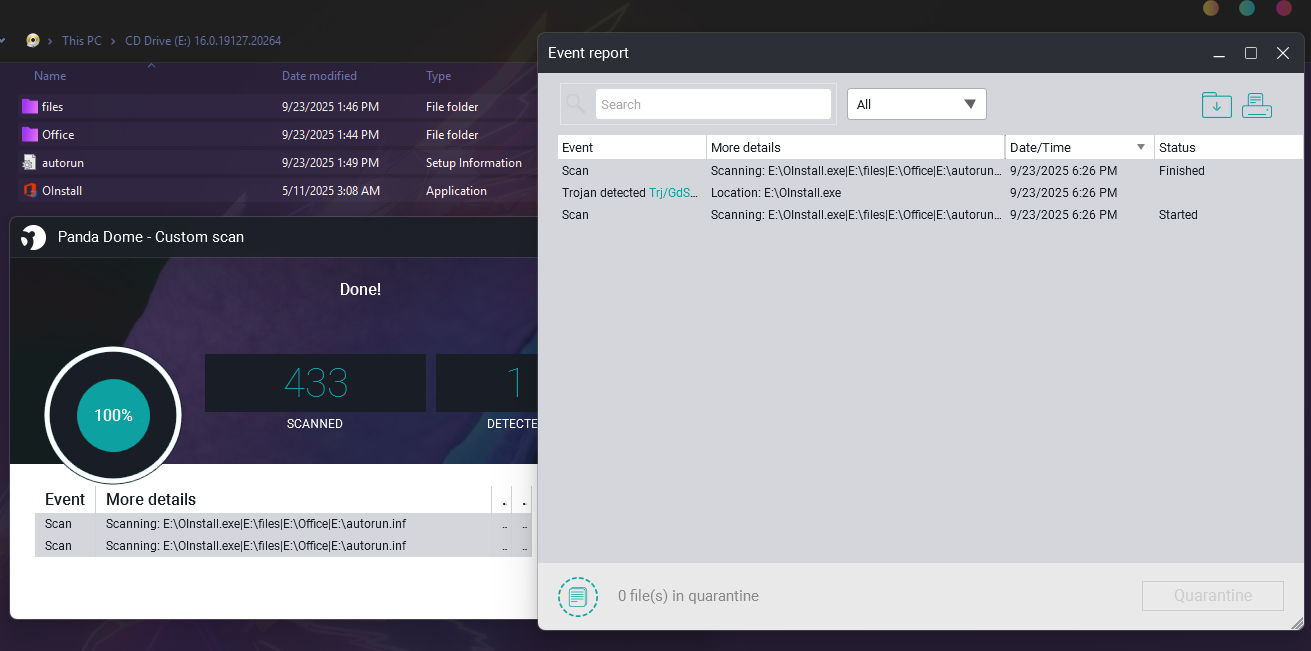Image resolution: width=1311 pixels, height=651 pixels.
Task: Sort by the Status column header
Action: tap(1229, 147)
